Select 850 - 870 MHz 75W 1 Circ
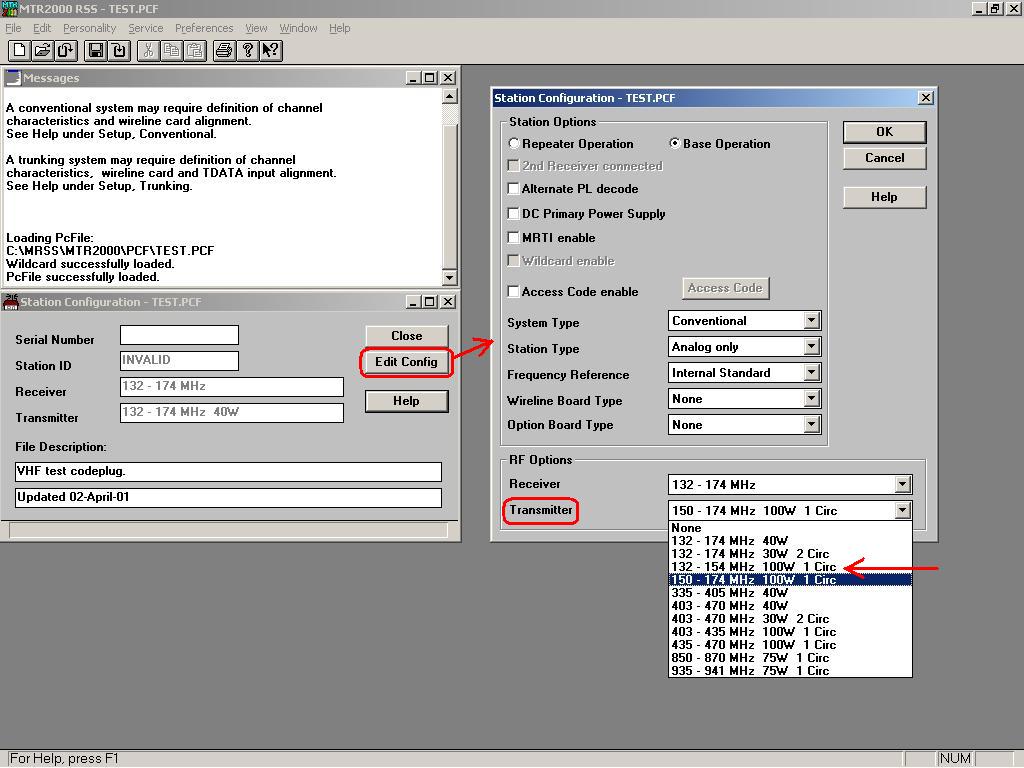The height and width of the screenshot is (768, 1024). pyautogui.click(x=790, y=658)
